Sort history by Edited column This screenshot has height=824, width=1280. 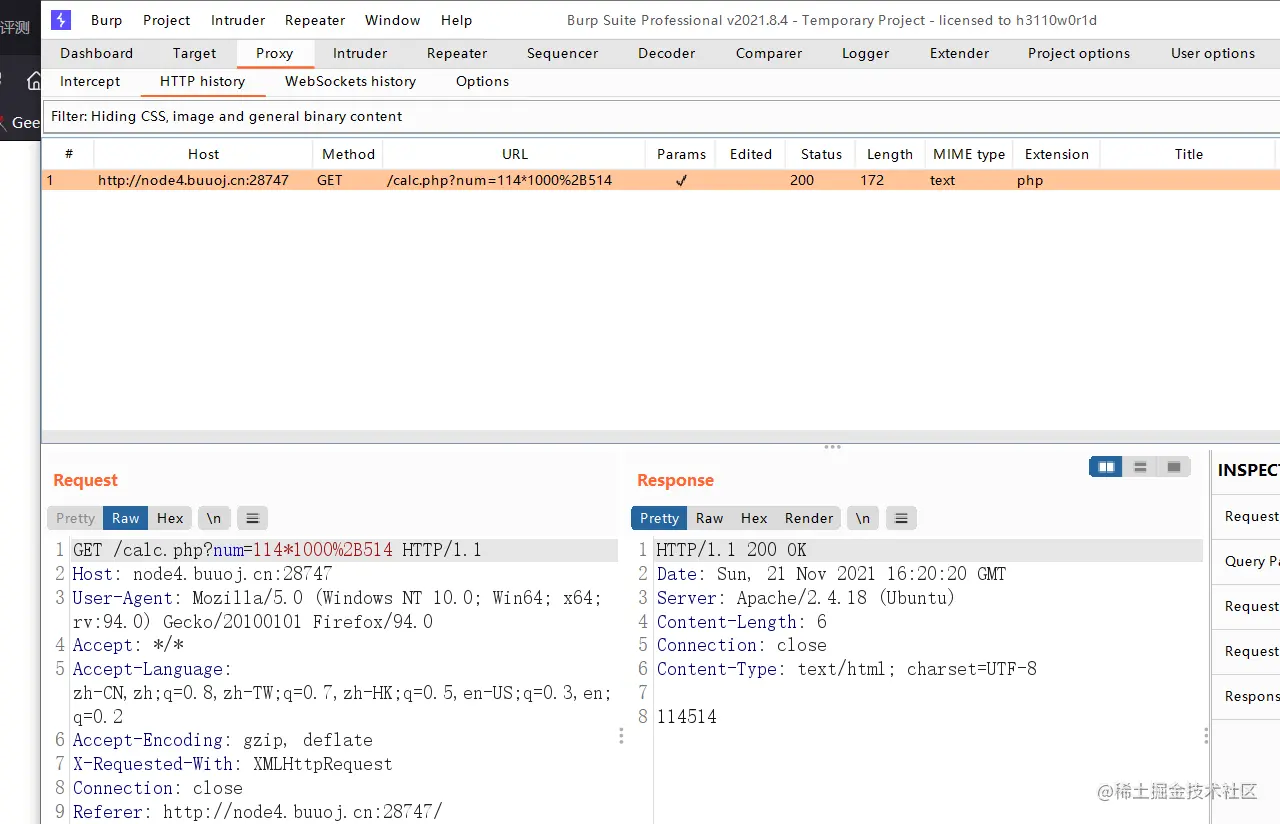pos(750,154)
